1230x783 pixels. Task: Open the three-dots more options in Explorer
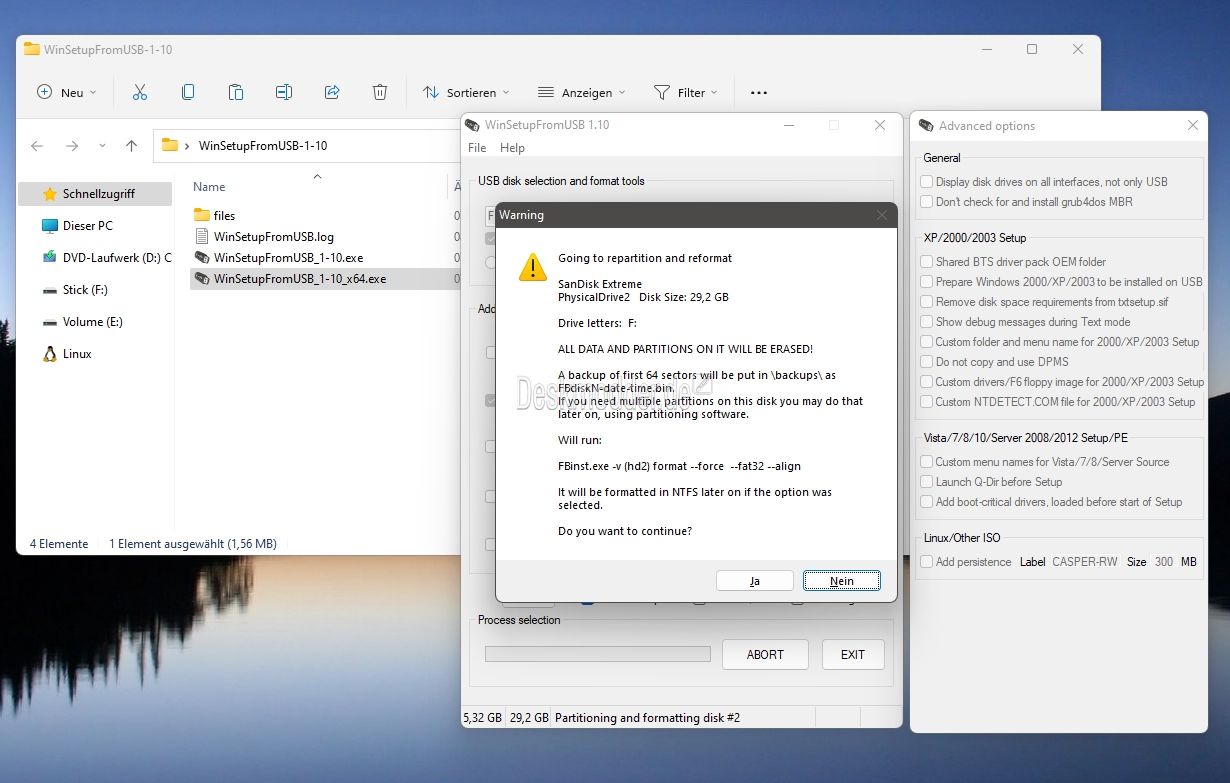coord(759,93)
